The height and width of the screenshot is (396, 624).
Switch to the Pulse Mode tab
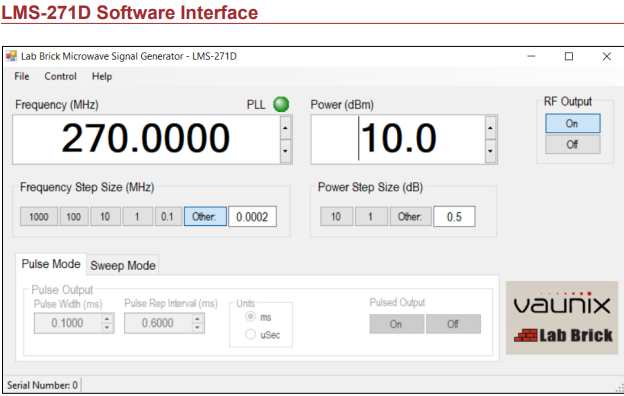51,264
